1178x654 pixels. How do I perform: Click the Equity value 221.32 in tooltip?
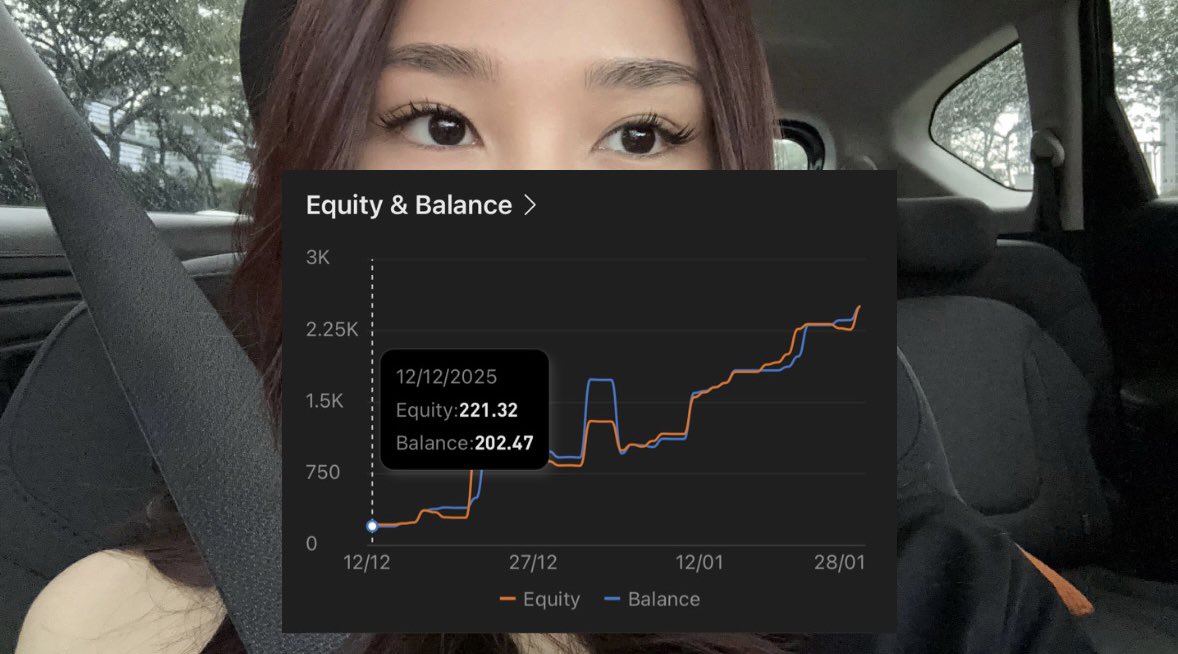click(488, 410)
